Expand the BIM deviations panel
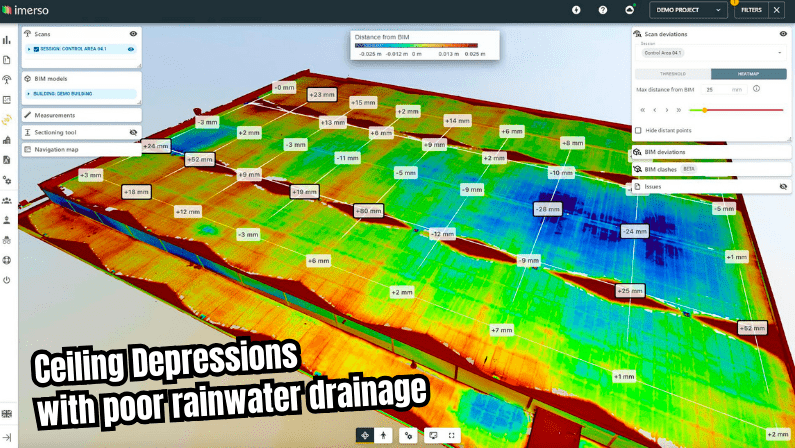Viewport: 795px width, 448px height. (711, 152)
